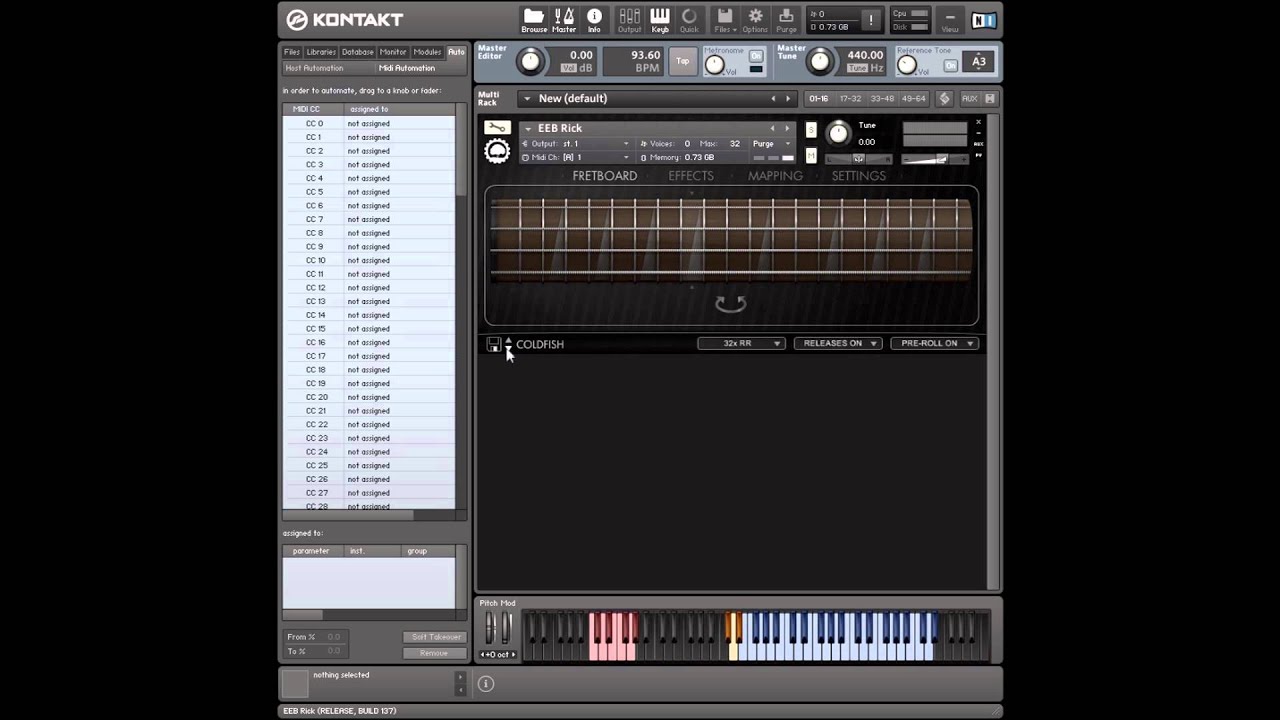This screenshot has height=720, width=1280.
Task: Open the PRE-ROLL ON dropdown
Action: [x=934, y=343]
